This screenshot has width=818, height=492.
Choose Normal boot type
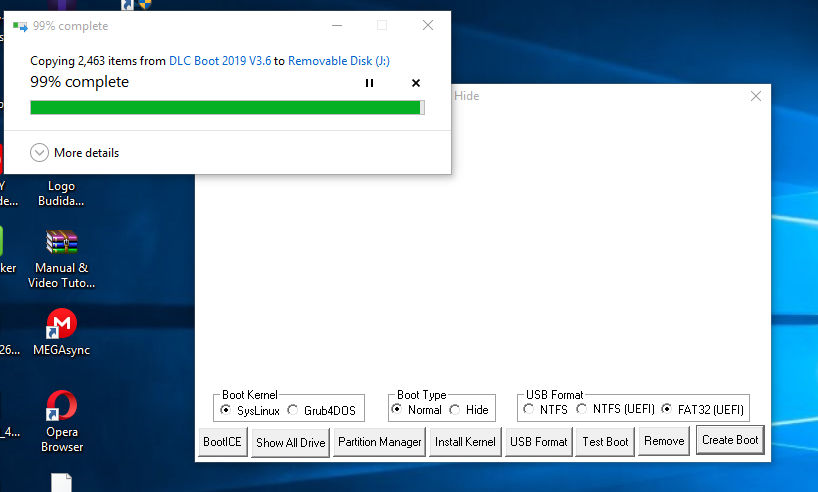pos(417,410)
